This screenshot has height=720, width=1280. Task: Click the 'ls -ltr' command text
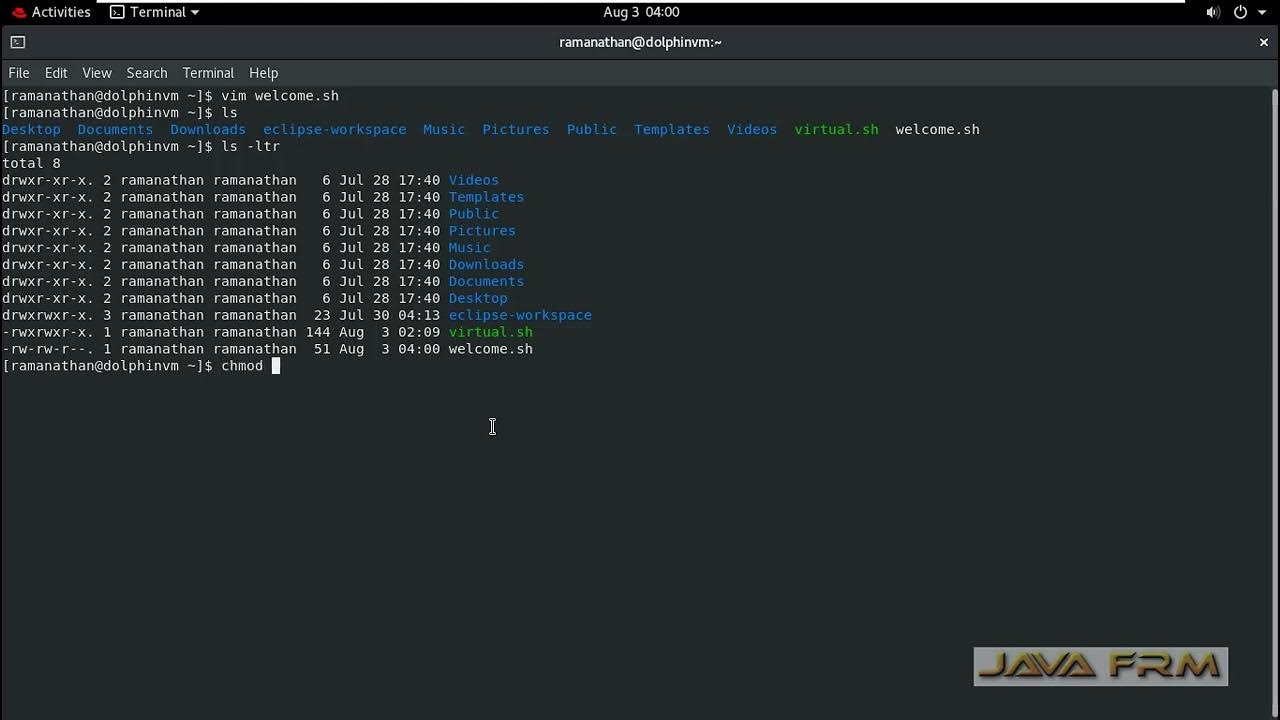point(251,147)
